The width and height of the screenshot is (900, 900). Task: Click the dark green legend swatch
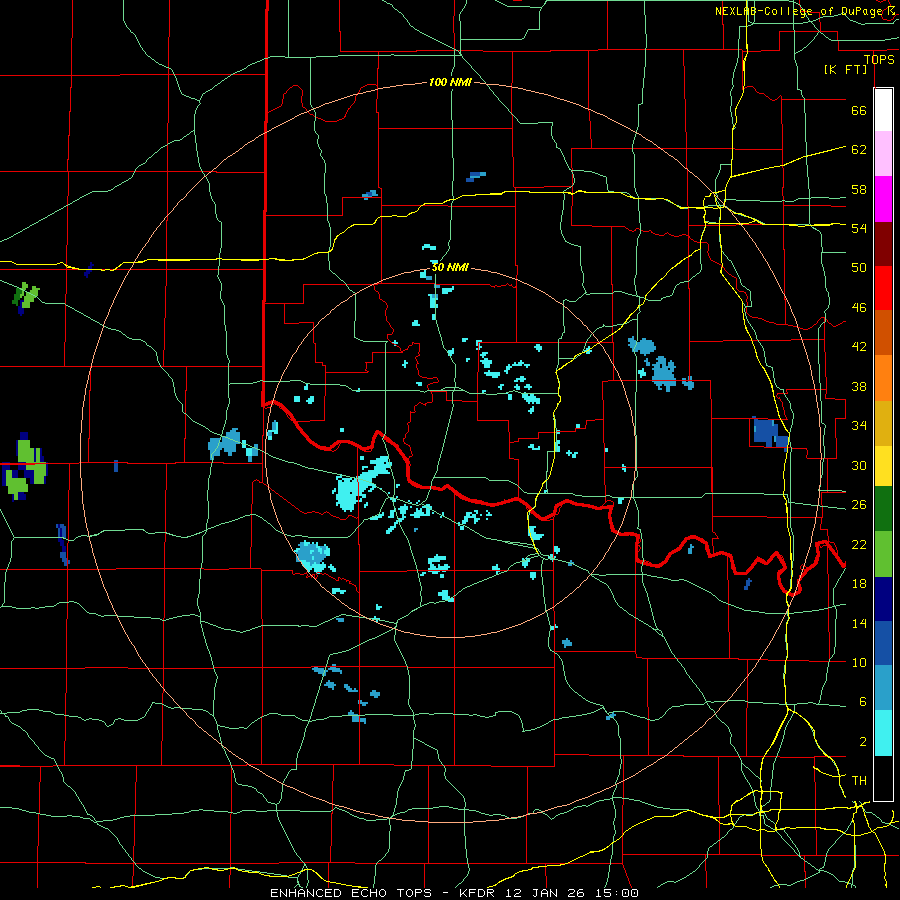coord(883,509)
